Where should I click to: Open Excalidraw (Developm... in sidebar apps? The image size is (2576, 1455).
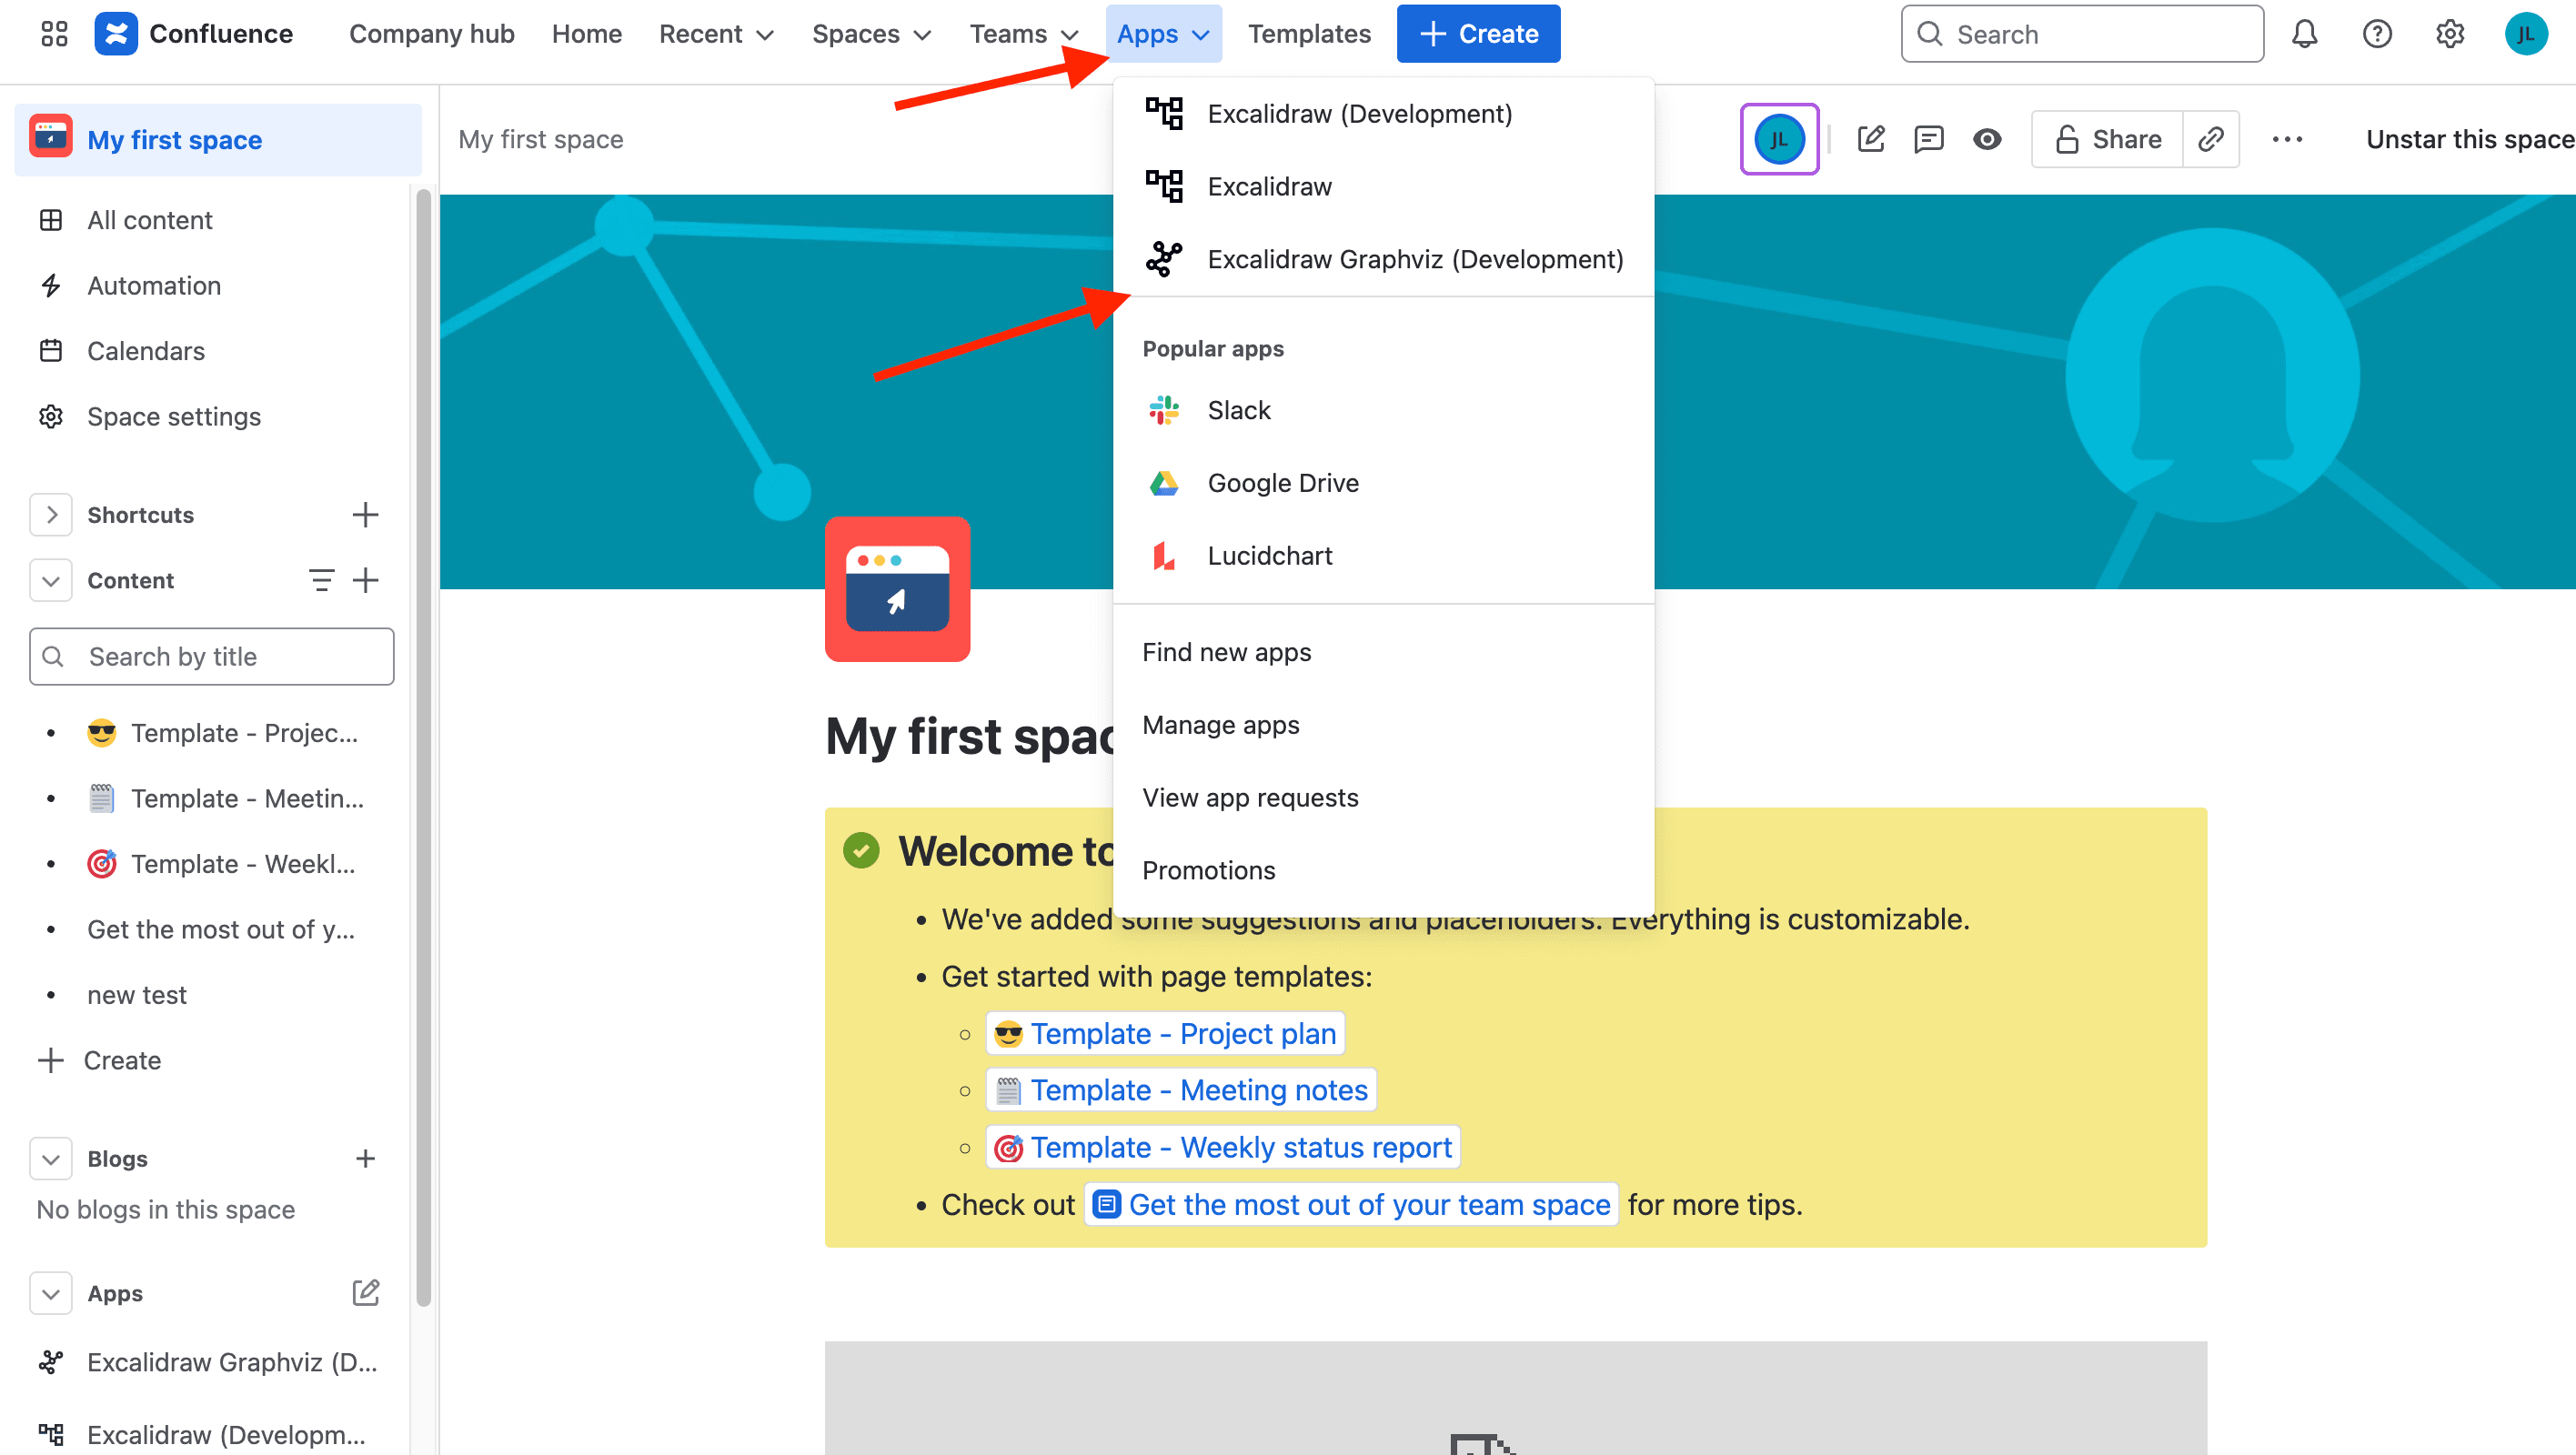pyautogui.click(x=211, y=1435)
